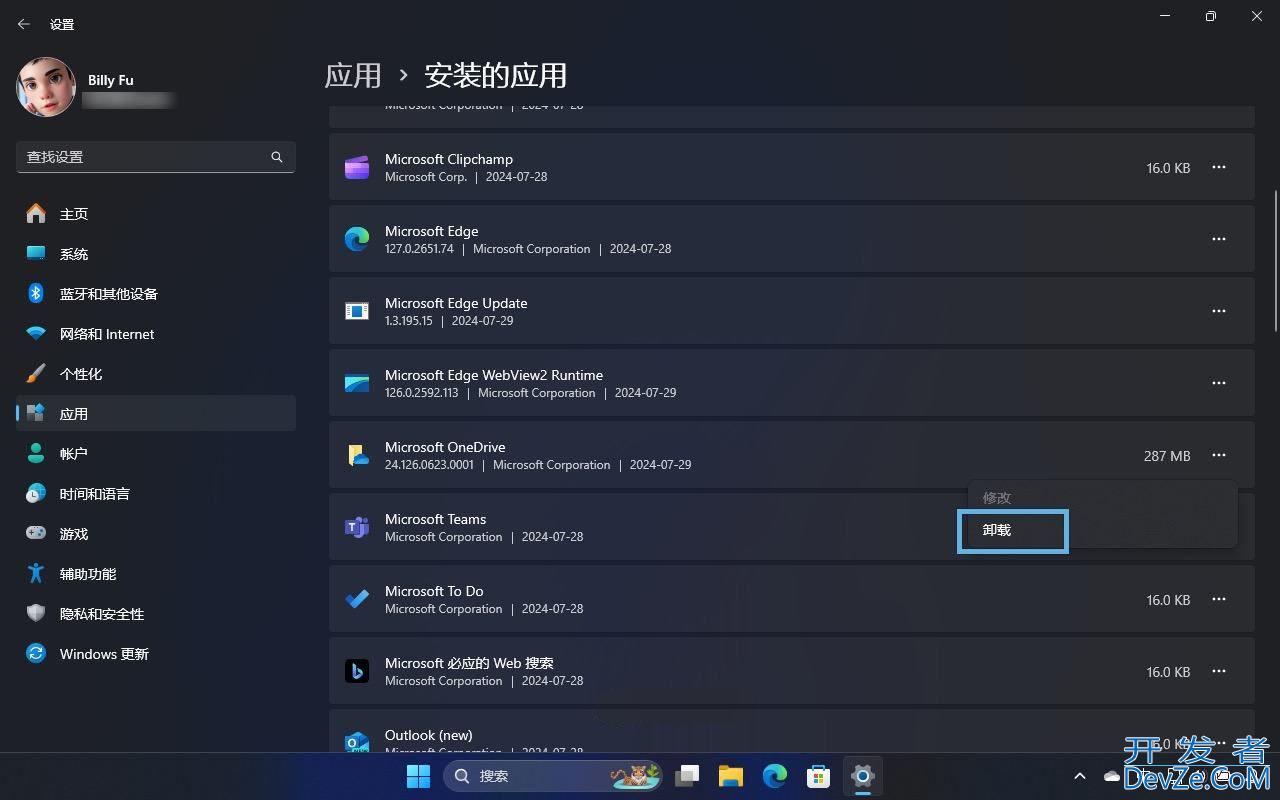This screenshot has height=800, width=1280.
Task: Open Windows 更新 settings
Action: click(156, 654)
